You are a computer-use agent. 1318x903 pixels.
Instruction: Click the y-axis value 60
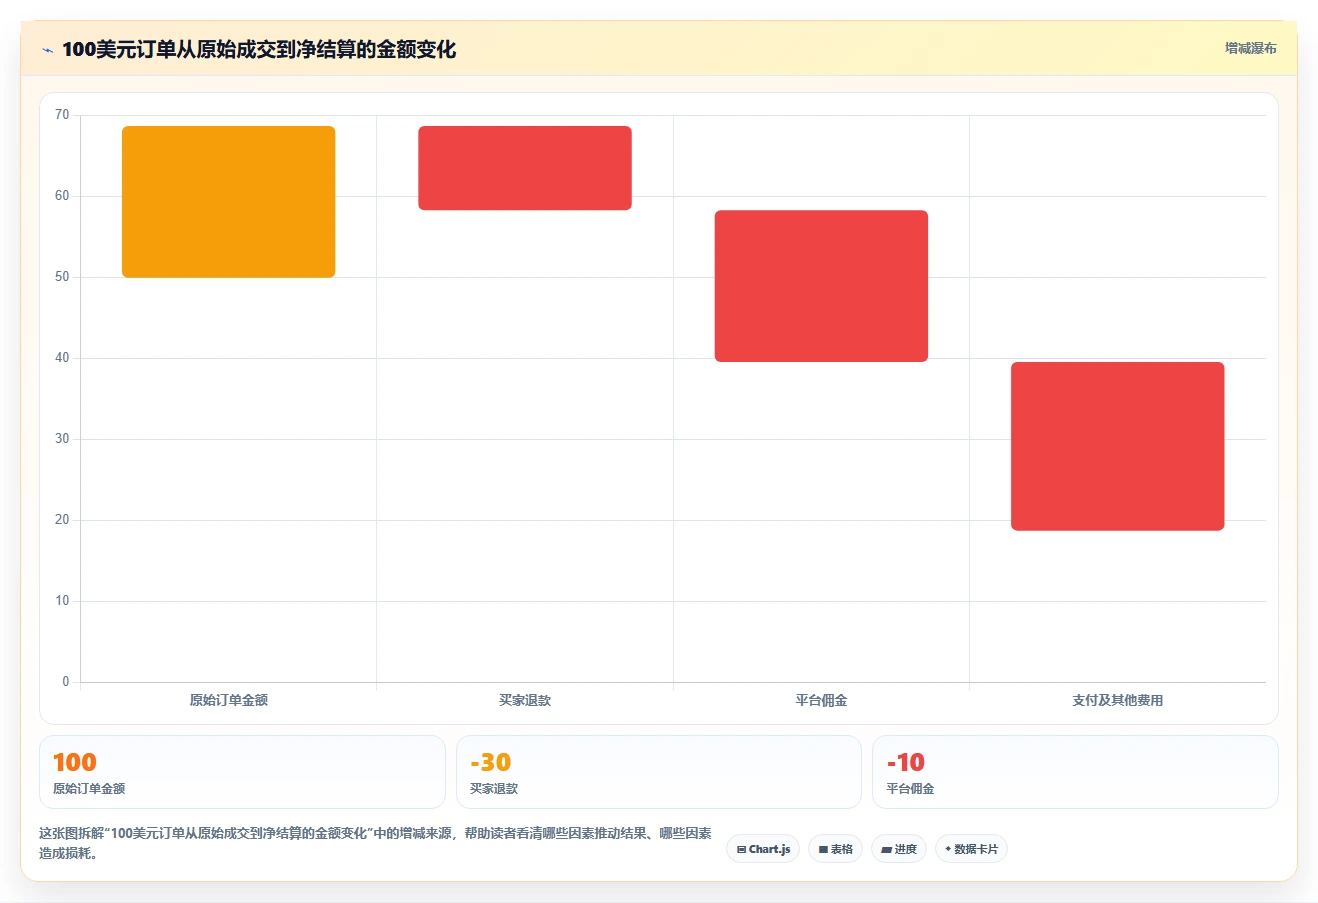tap(62, 196)
